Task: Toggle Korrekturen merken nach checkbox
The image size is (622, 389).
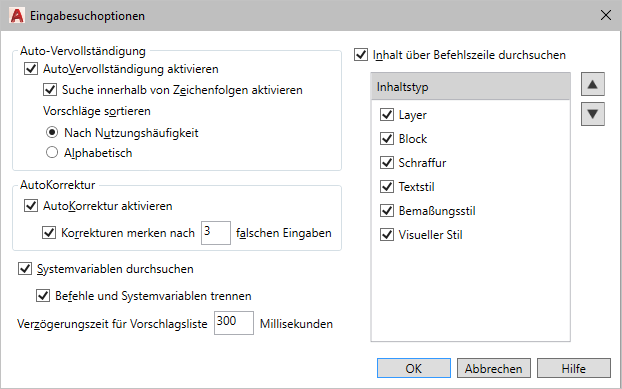Action: point(49,232)
